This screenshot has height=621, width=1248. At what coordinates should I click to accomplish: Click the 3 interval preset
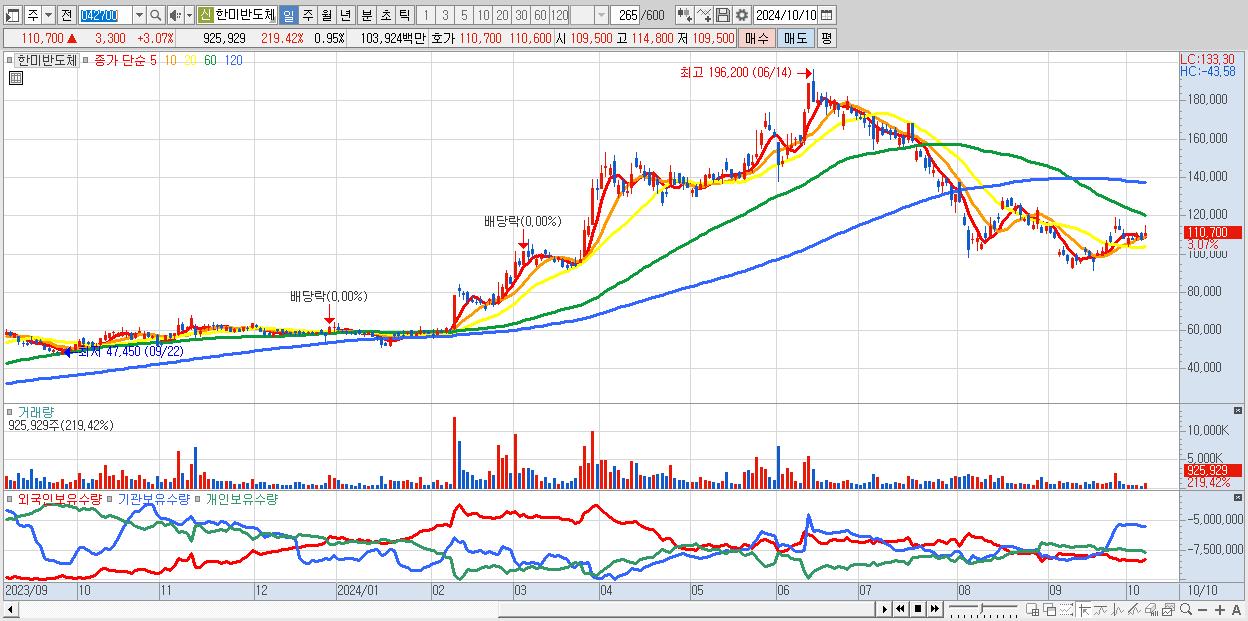[x=445, y=15]
